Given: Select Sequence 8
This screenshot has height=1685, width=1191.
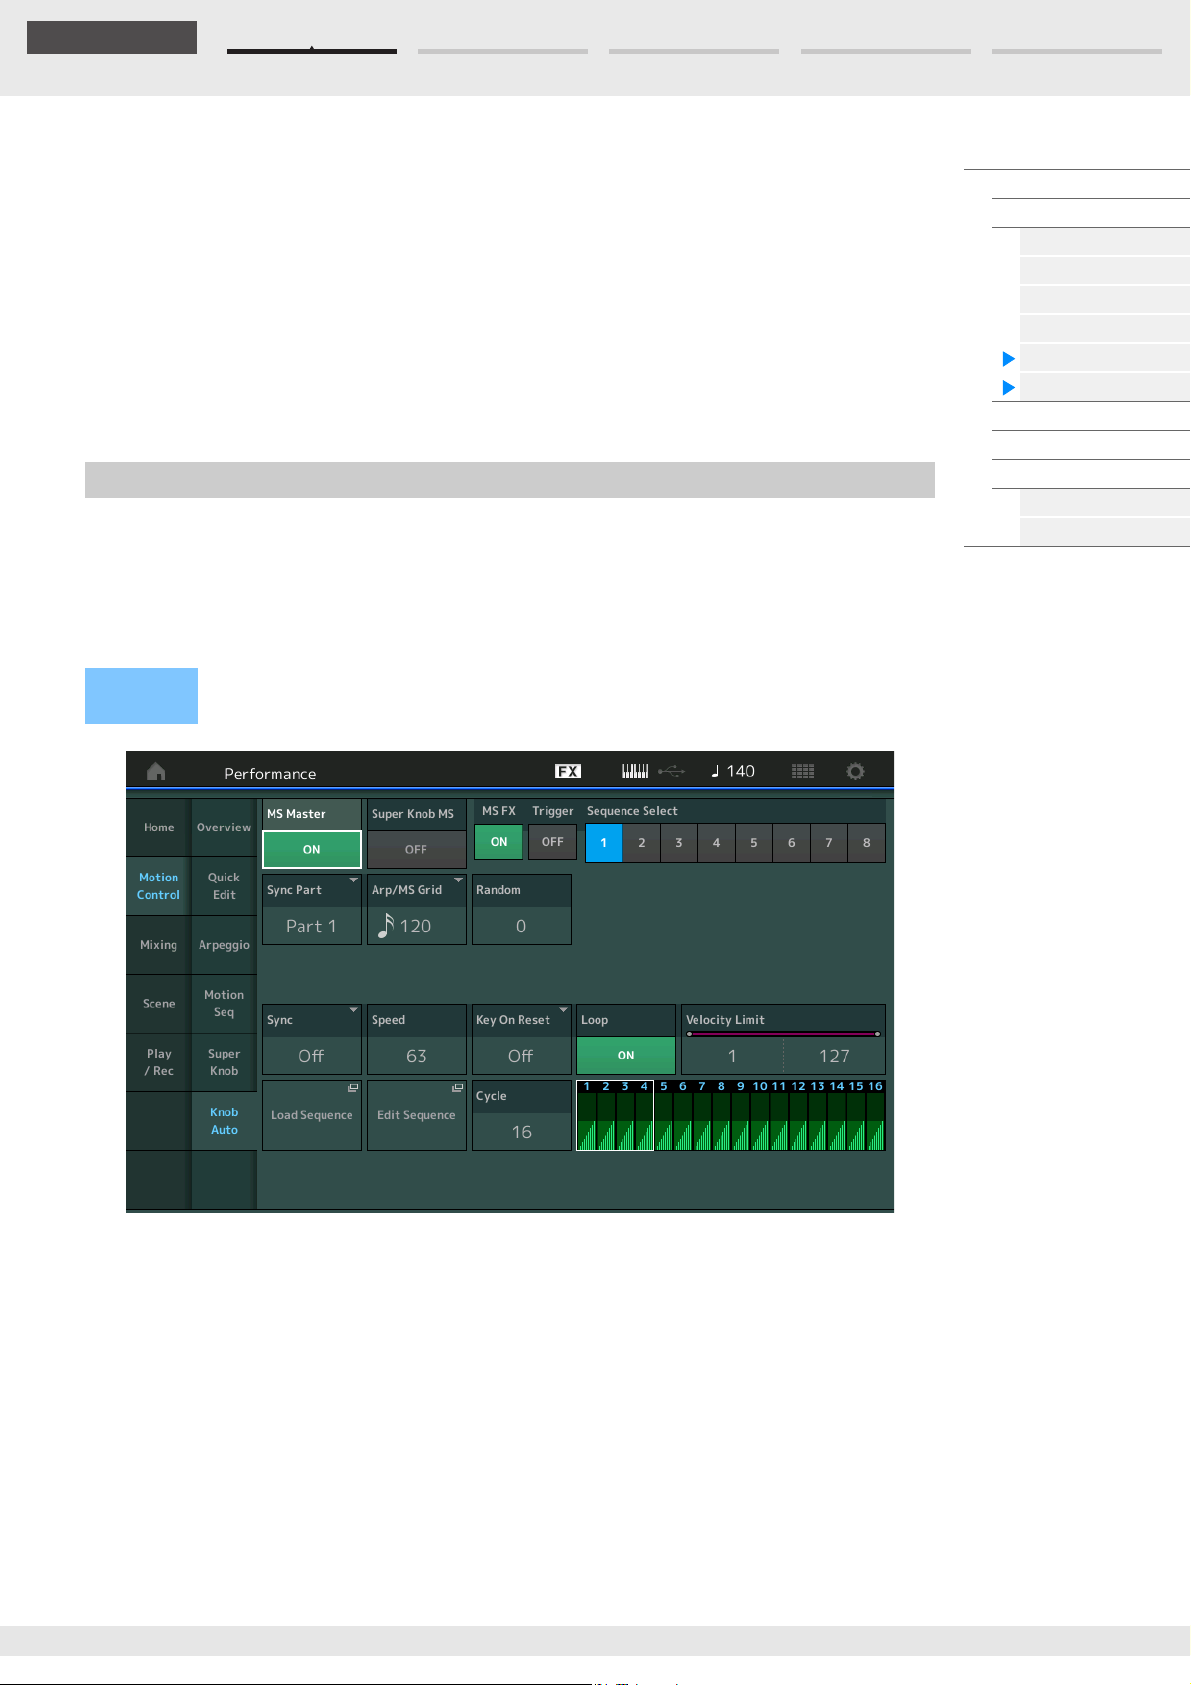Looking at the screenshot, I should (866, 843).
